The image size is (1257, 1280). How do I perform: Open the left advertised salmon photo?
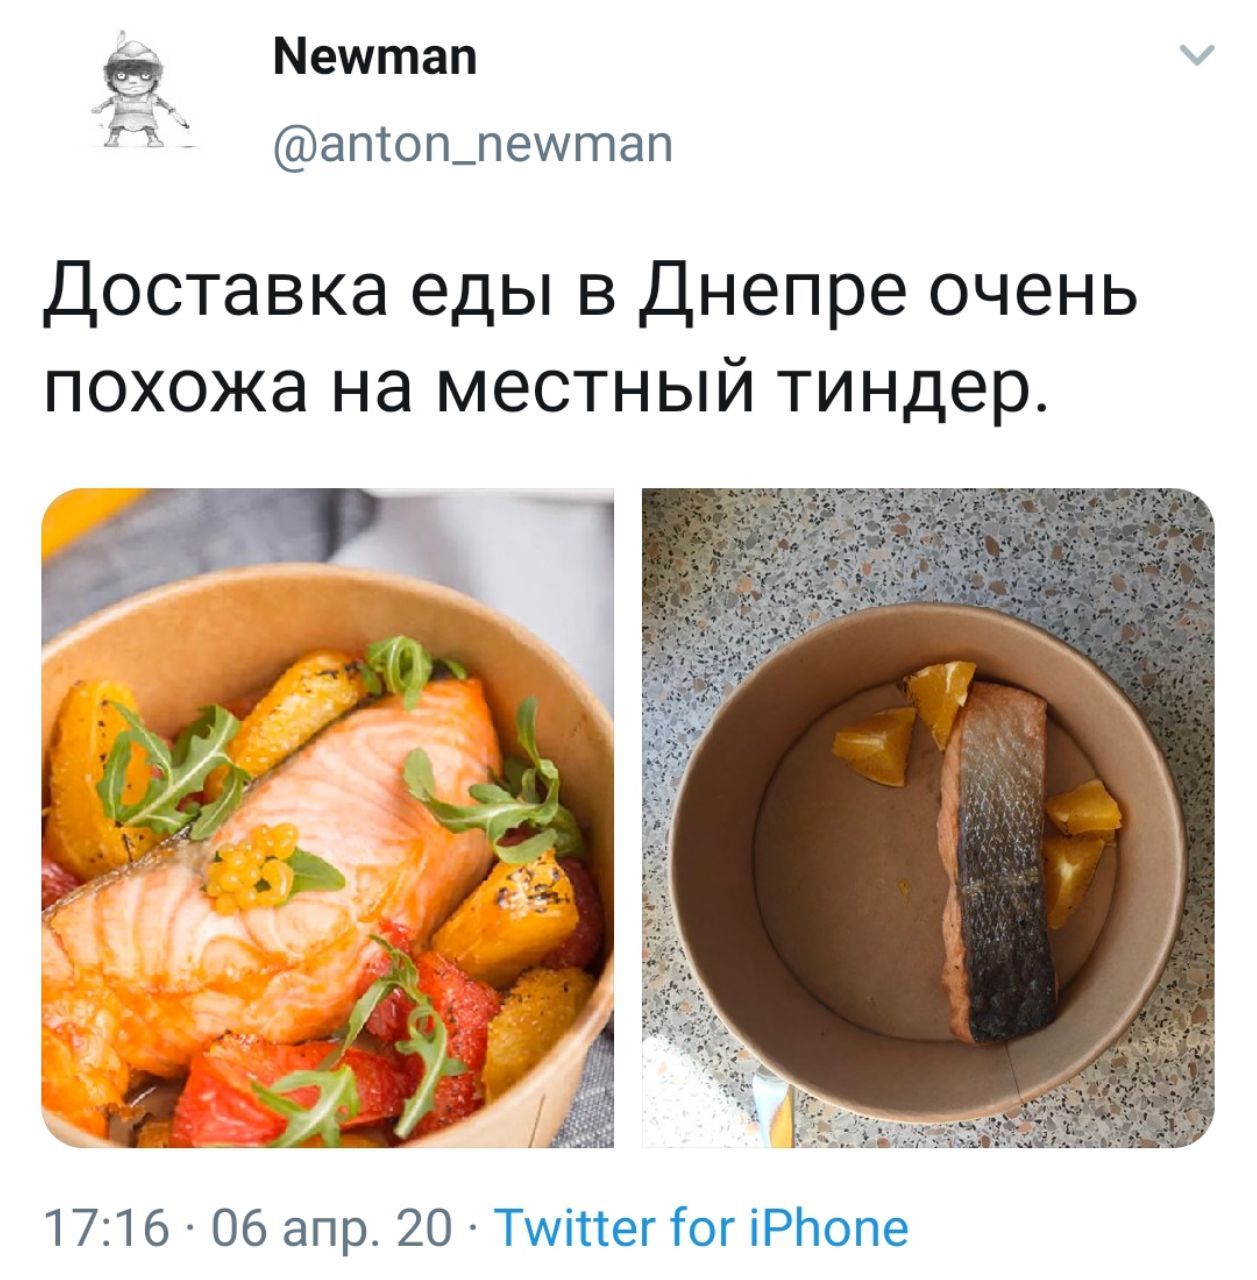(x=327, y=817)
